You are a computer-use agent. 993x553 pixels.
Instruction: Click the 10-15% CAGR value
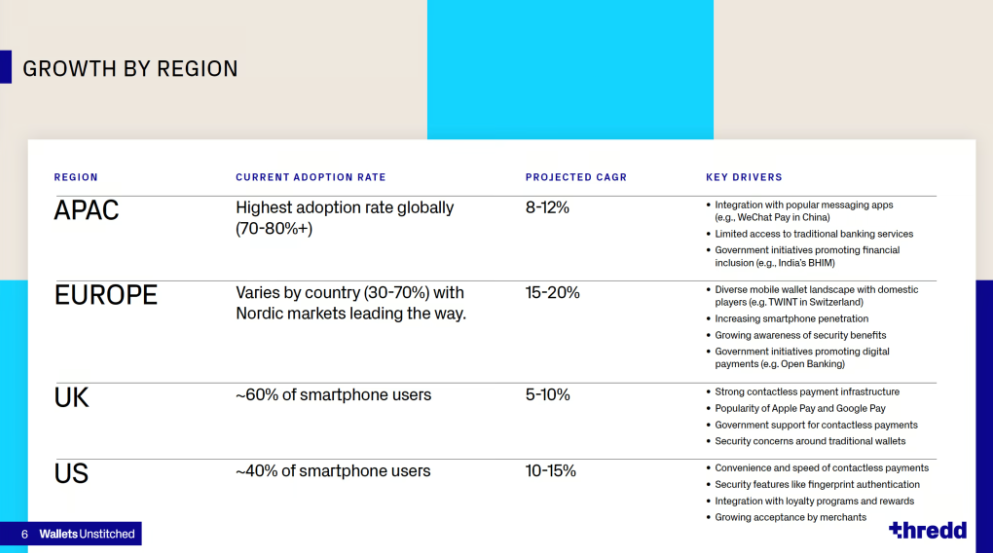coord(550,471)
